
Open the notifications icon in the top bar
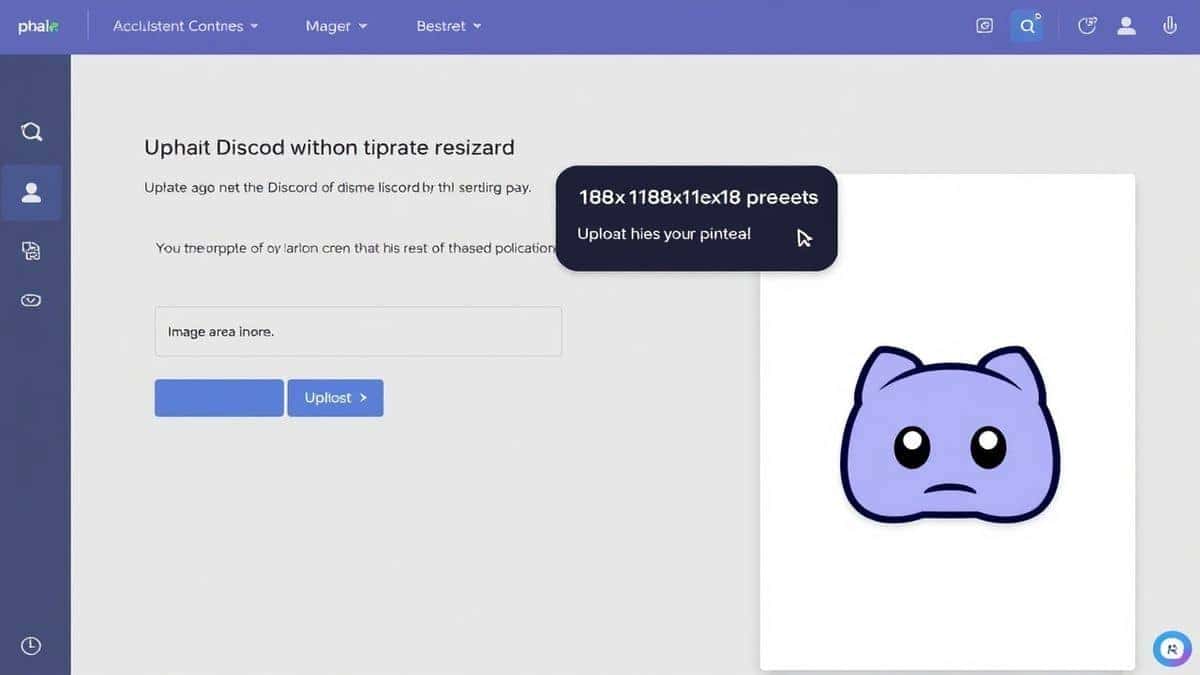coord(1087,27)
